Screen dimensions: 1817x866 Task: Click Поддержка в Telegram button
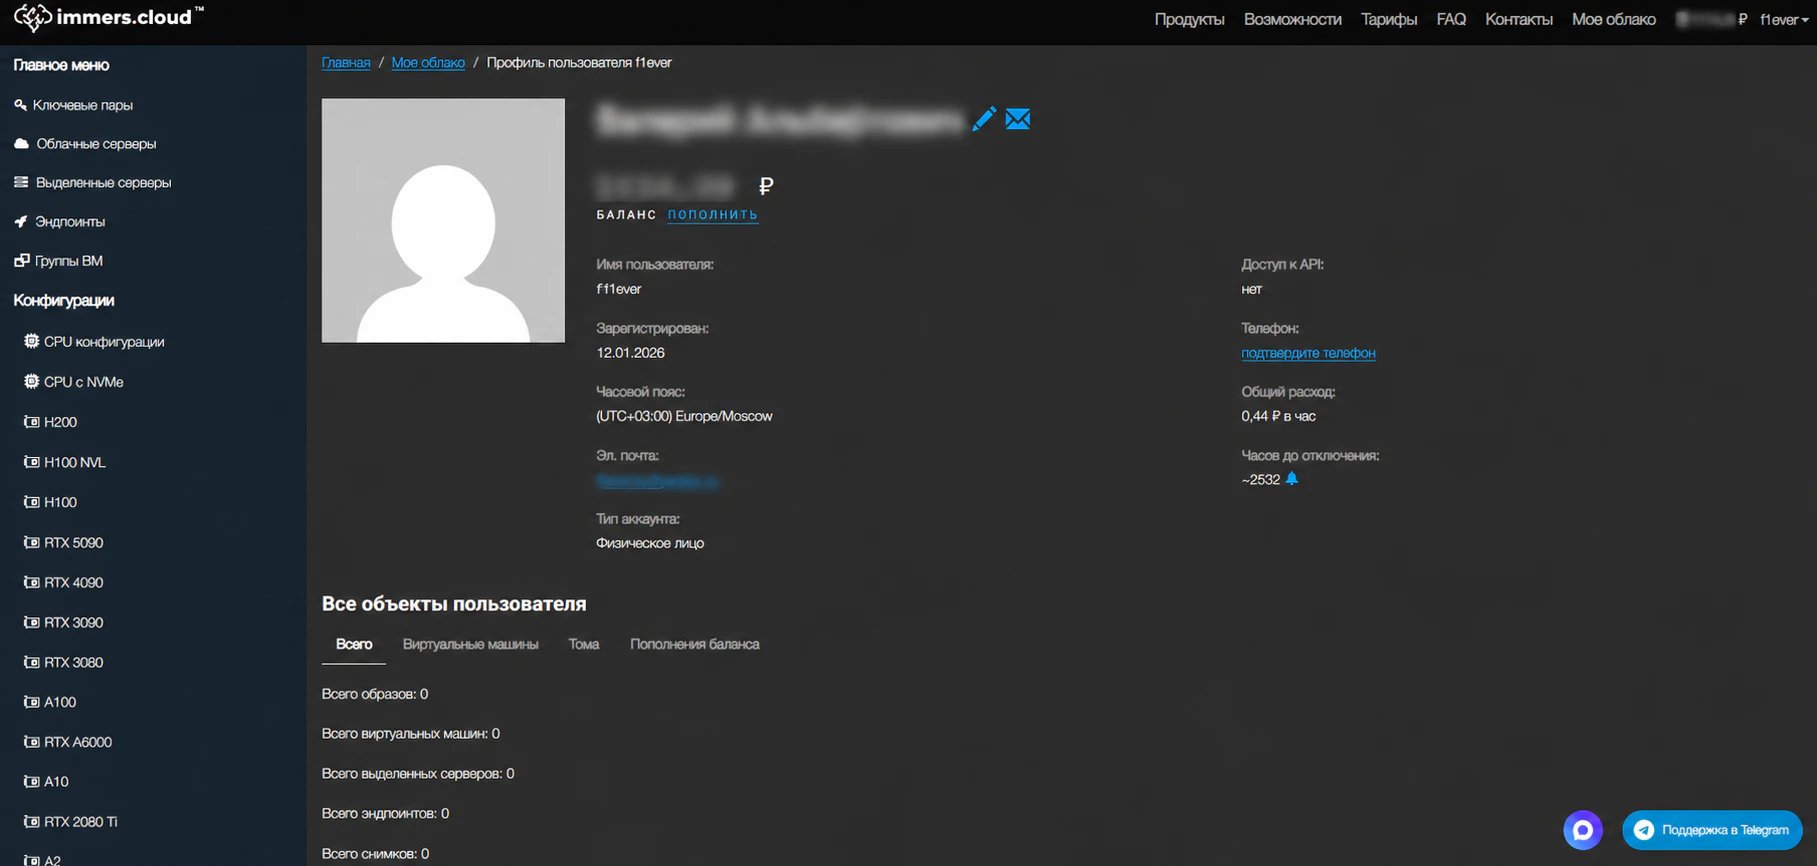point(1712,830)
